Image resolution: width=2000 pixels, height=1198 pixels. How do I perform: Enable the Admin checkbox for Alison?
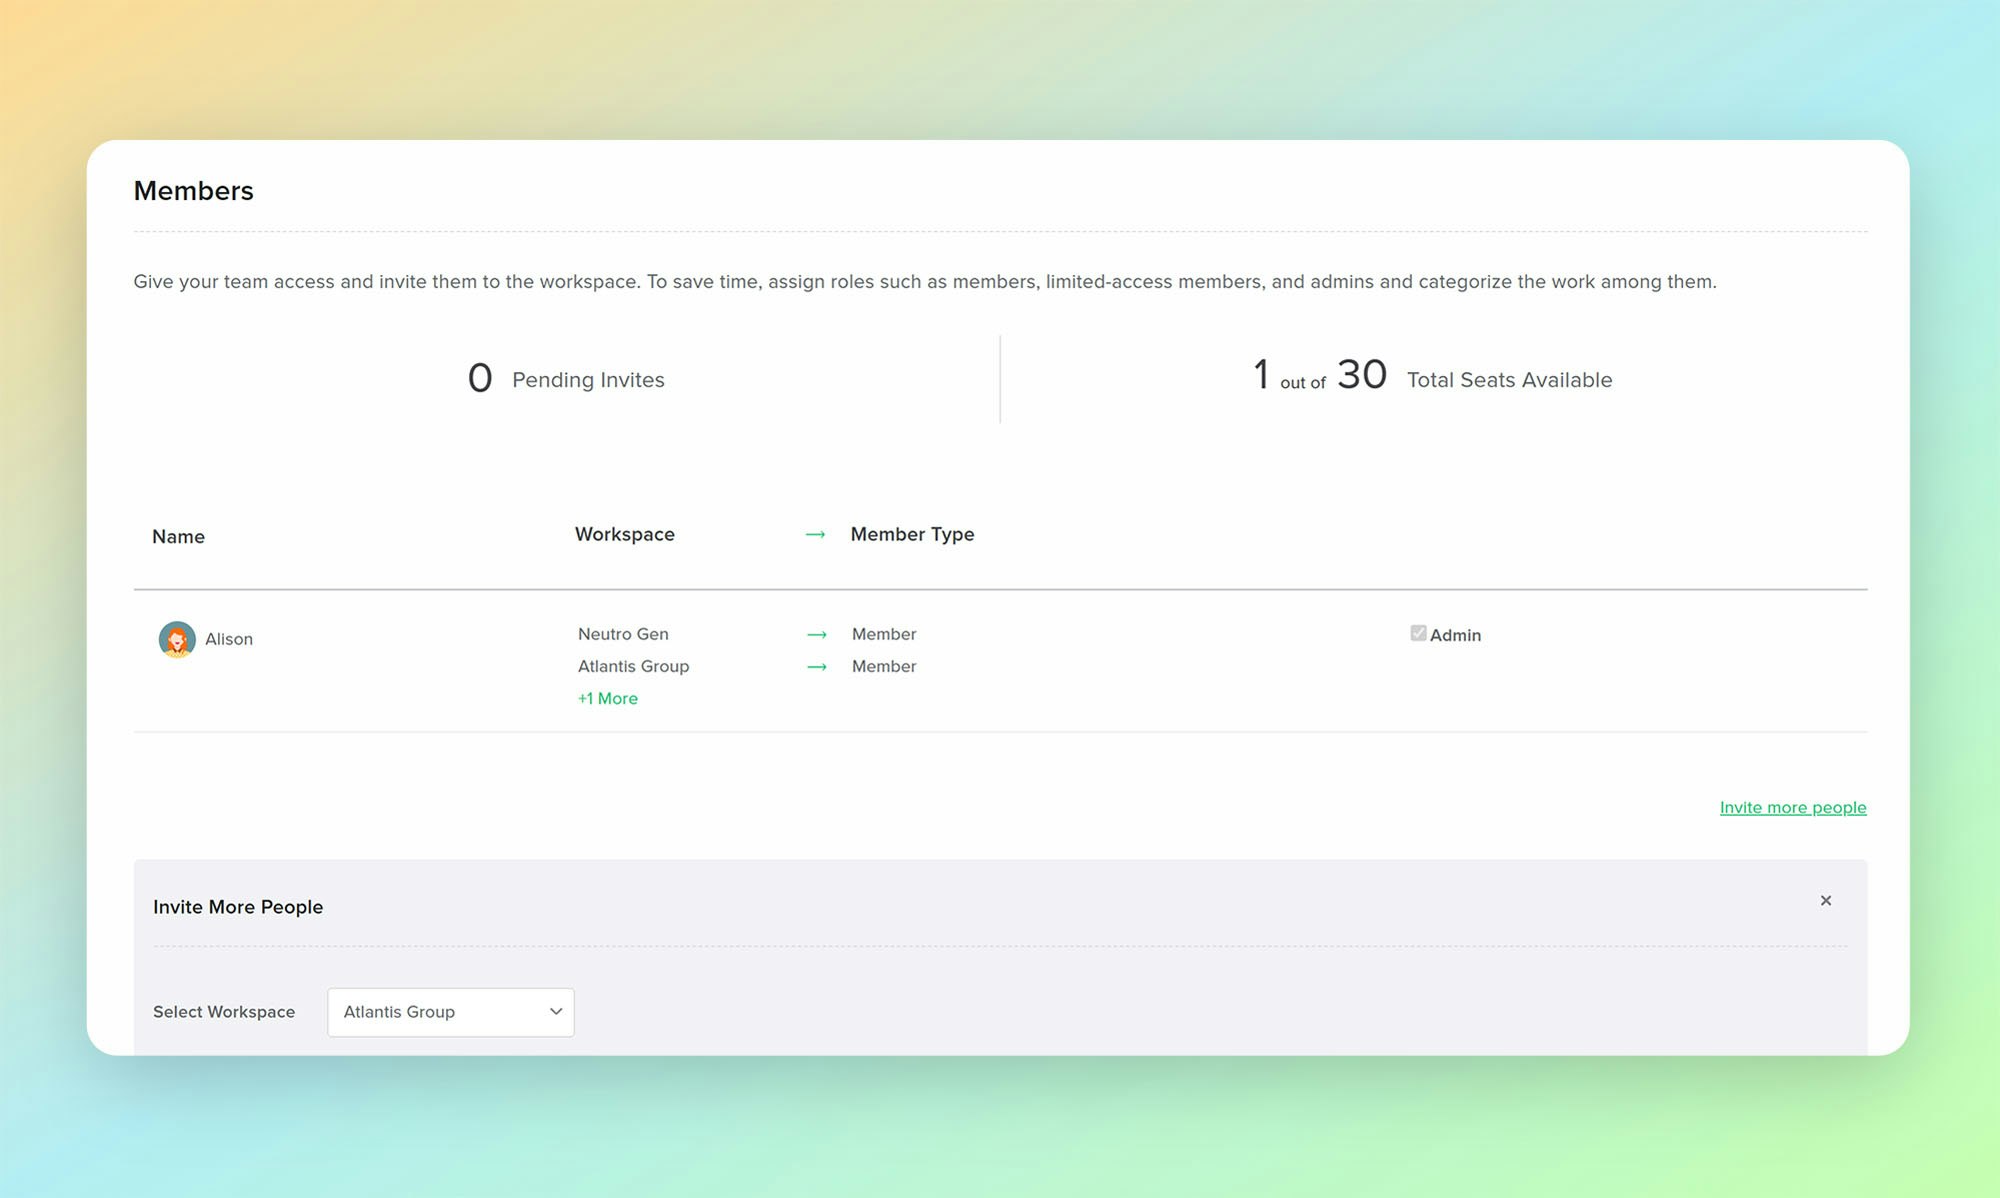click(1417, 632)
